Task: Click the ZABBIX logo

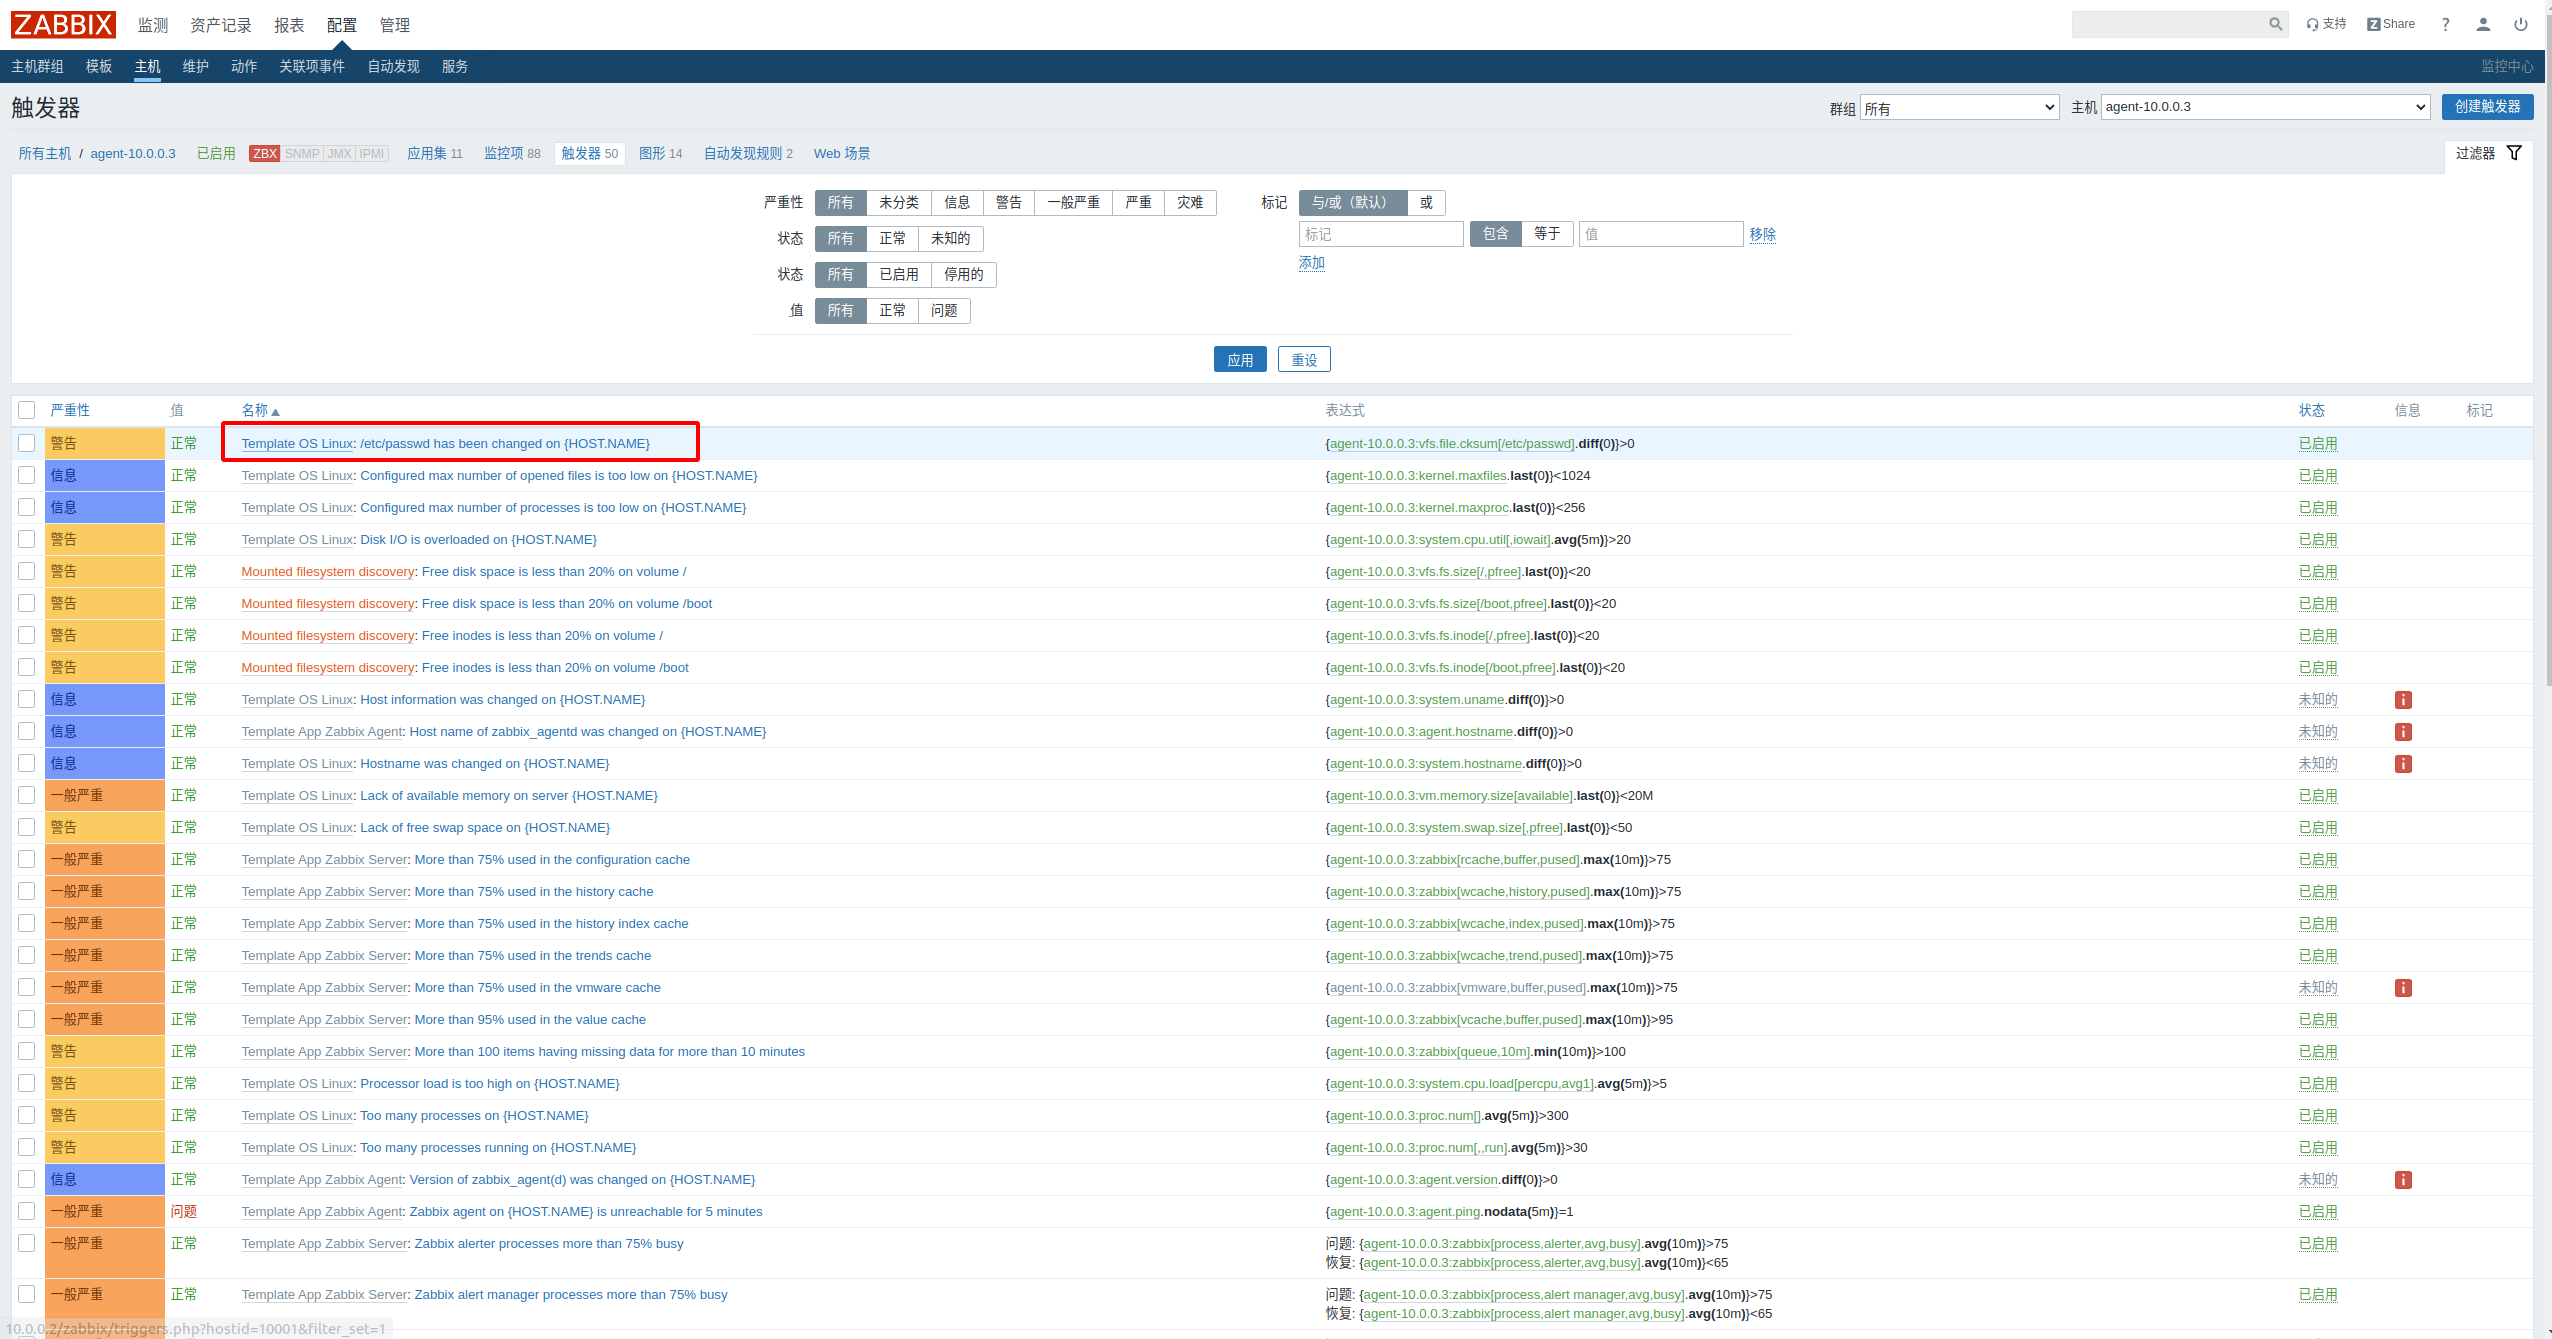Action: click(x=63, y=24)
